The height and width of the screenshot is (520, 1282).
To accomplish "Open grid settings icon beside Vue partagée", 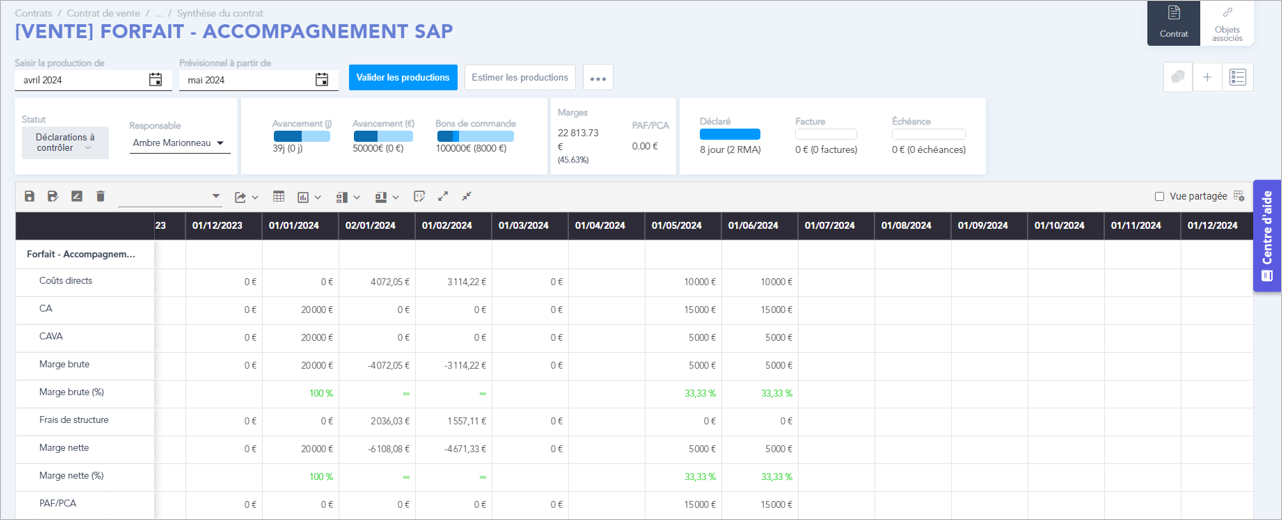I will [1239, 197].
